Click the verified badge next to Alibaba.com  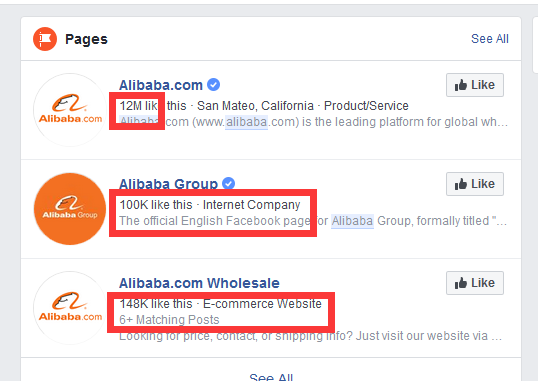coord(213,84)
